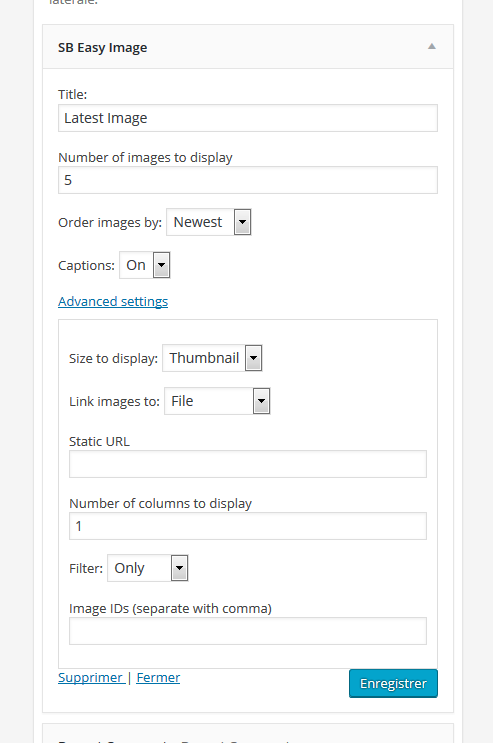Open the Filter dropdown

click(x=148, y=568)
